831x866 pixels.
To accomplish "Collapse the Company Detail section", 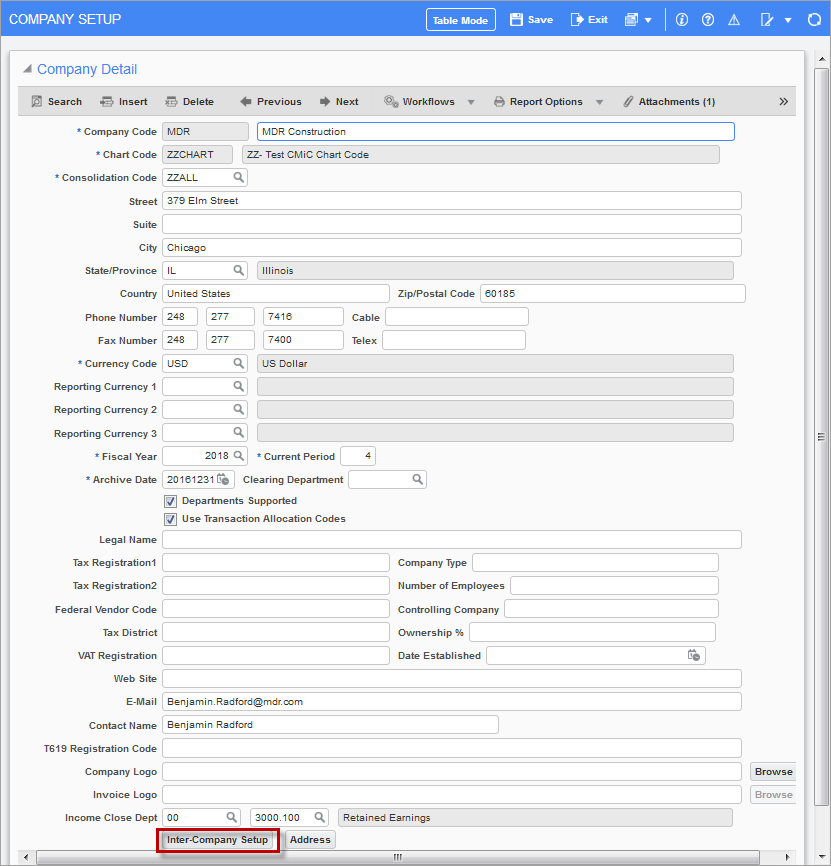I will tap(27, 69).
